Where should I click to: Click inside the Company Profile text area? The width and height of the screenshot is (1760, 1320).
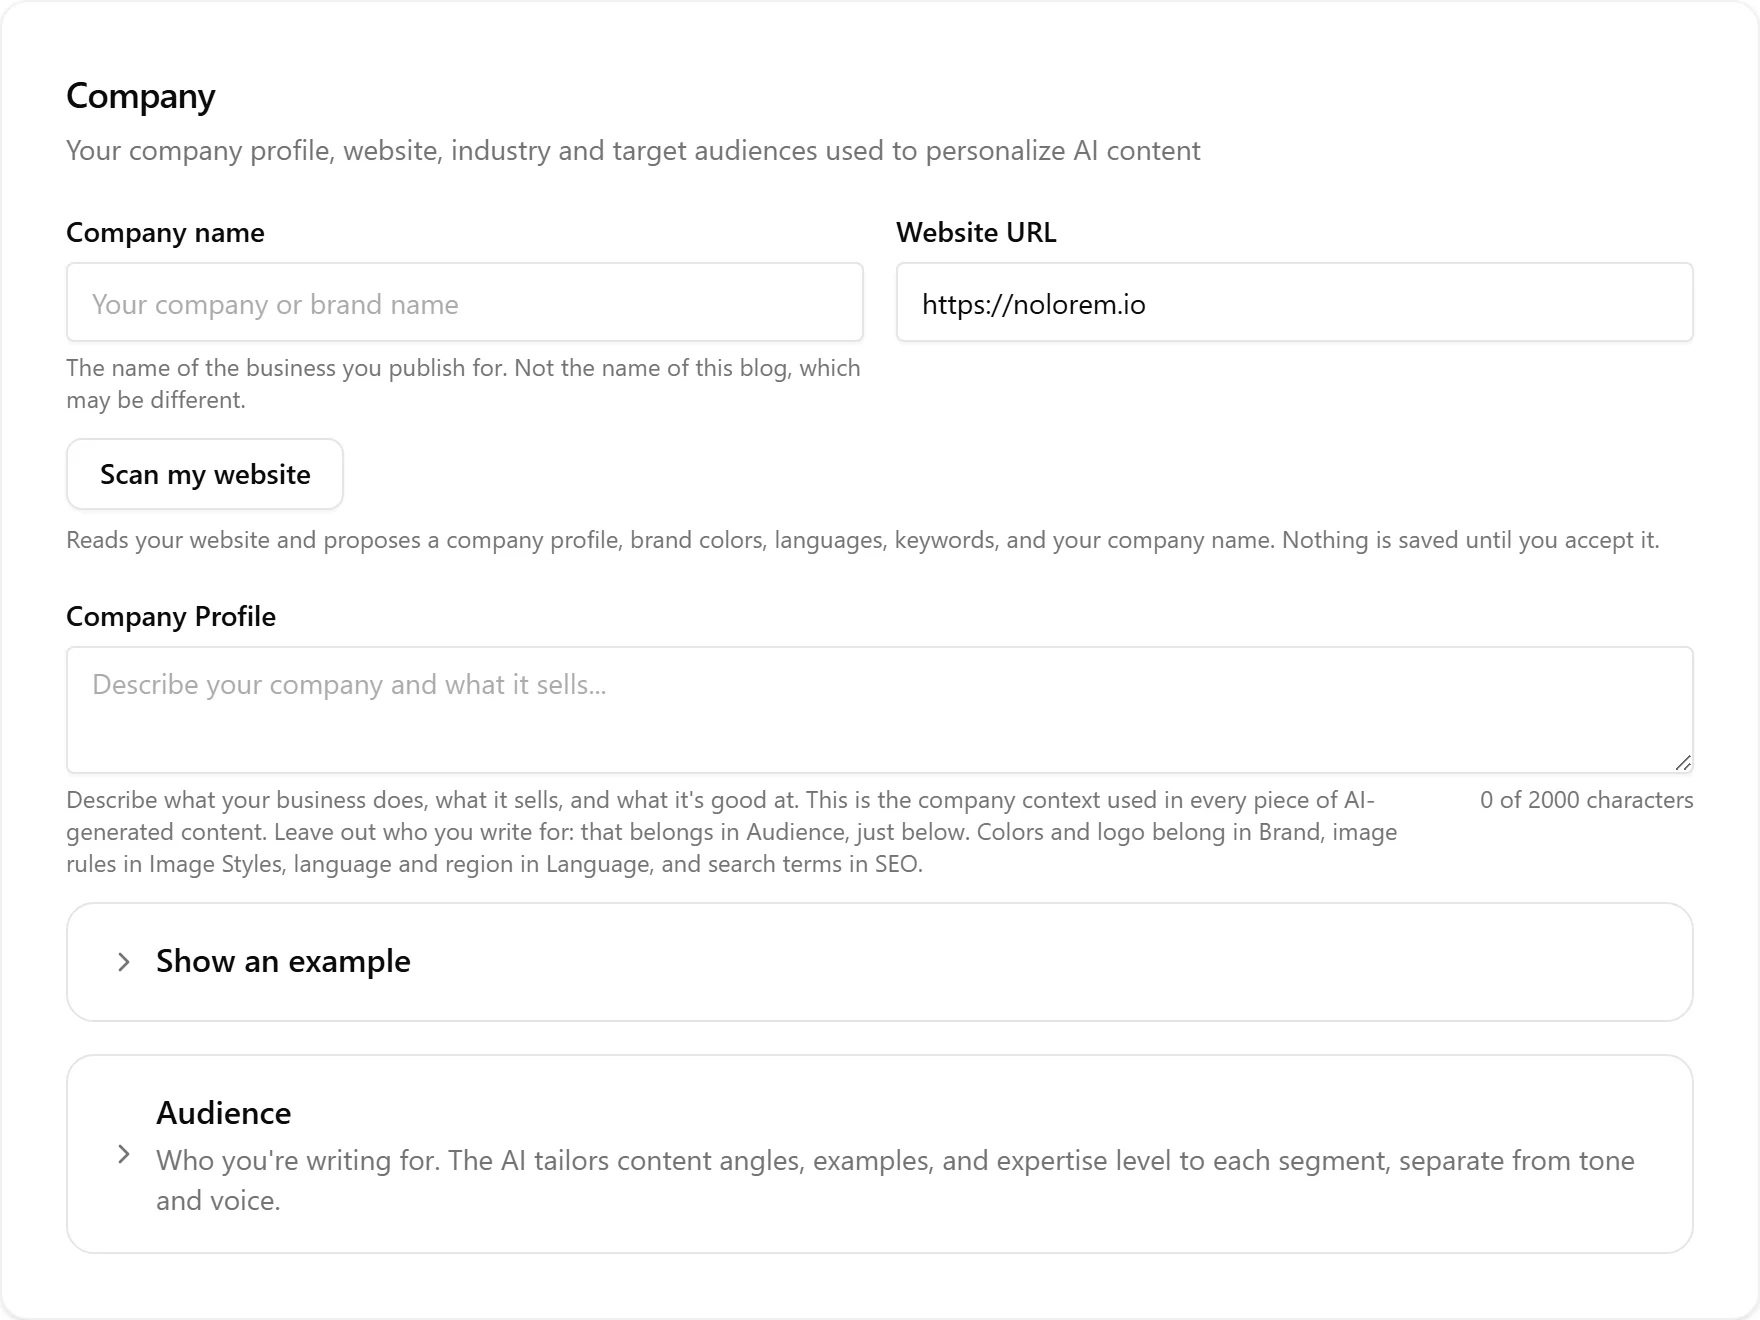(880, 710)
